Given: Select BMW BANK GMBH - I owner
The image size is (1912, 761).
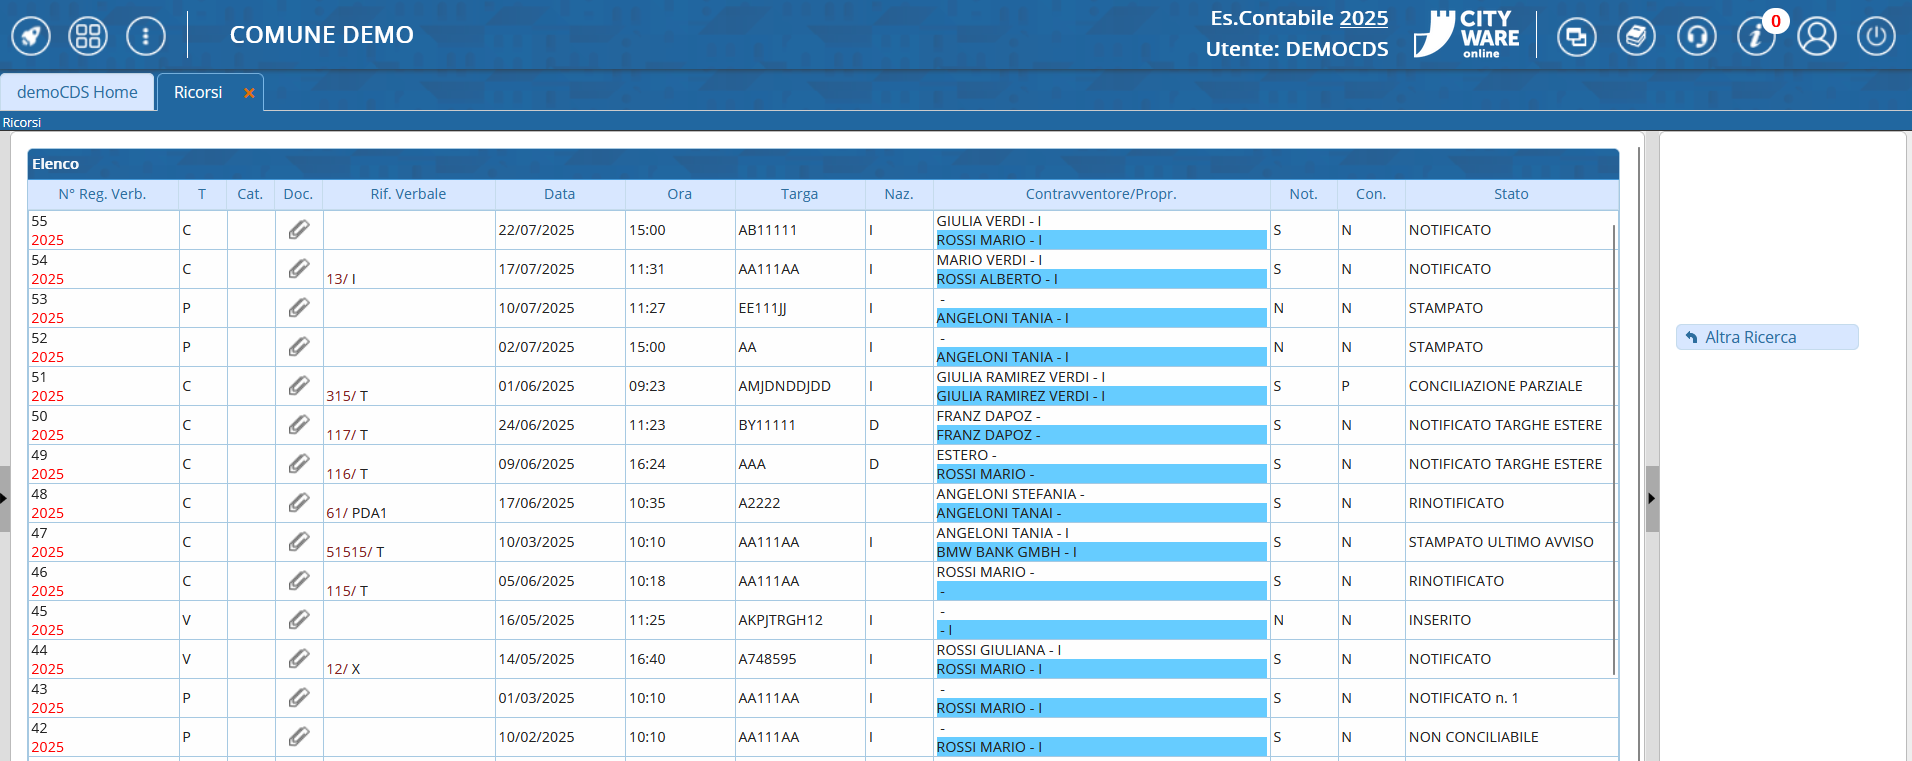Looking at the screenshot, I should [x=1101, y=552].
